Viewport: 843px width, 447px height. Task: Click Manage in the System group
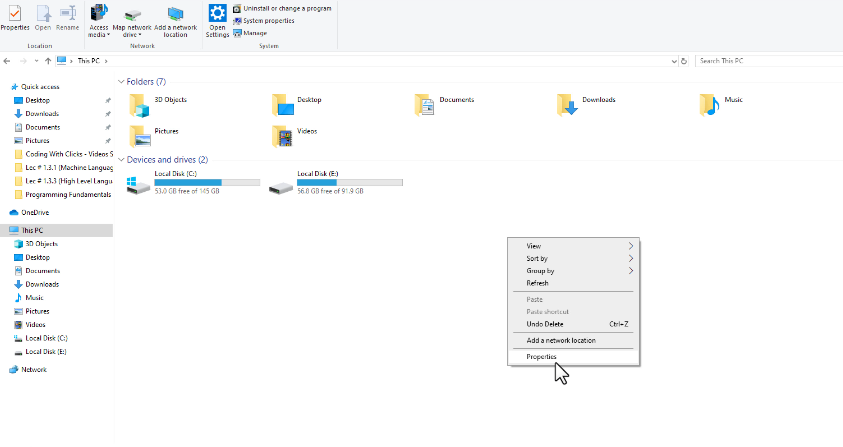(250, 33)
